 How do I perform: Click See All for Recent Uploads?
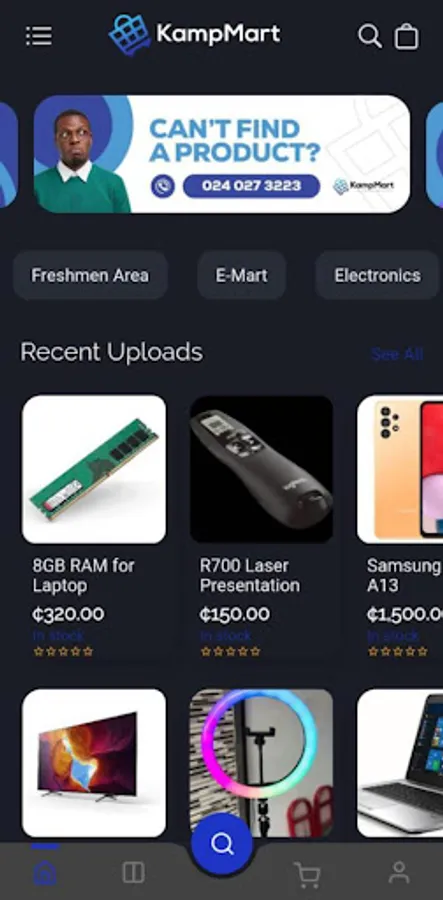click(397, 354)
